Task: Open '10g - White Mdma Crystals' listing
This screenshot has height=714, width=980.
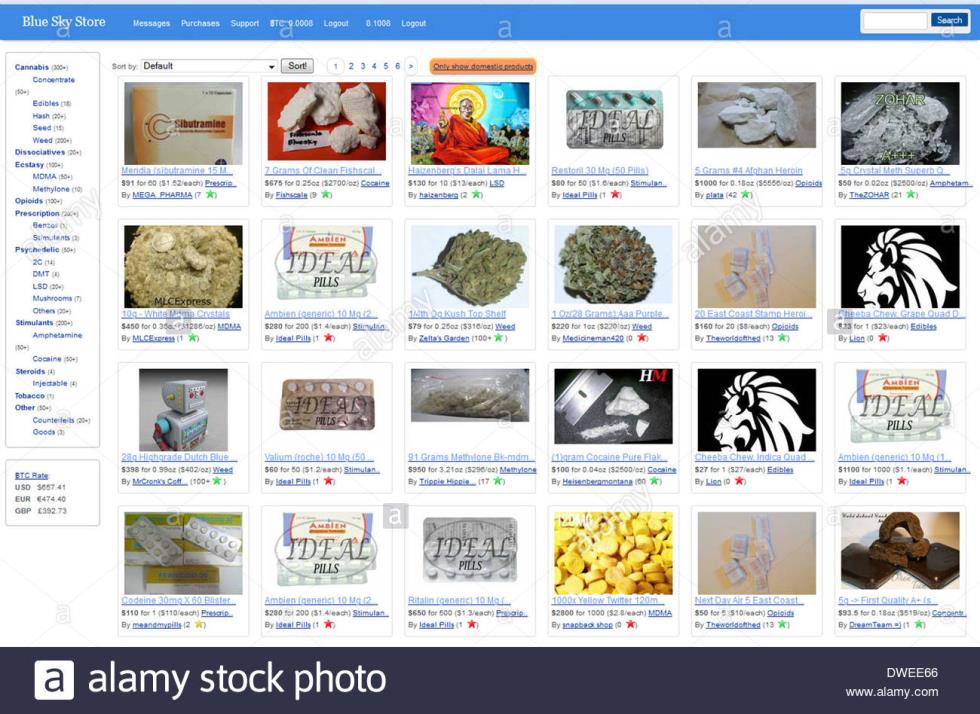Action: pos(176,314)
